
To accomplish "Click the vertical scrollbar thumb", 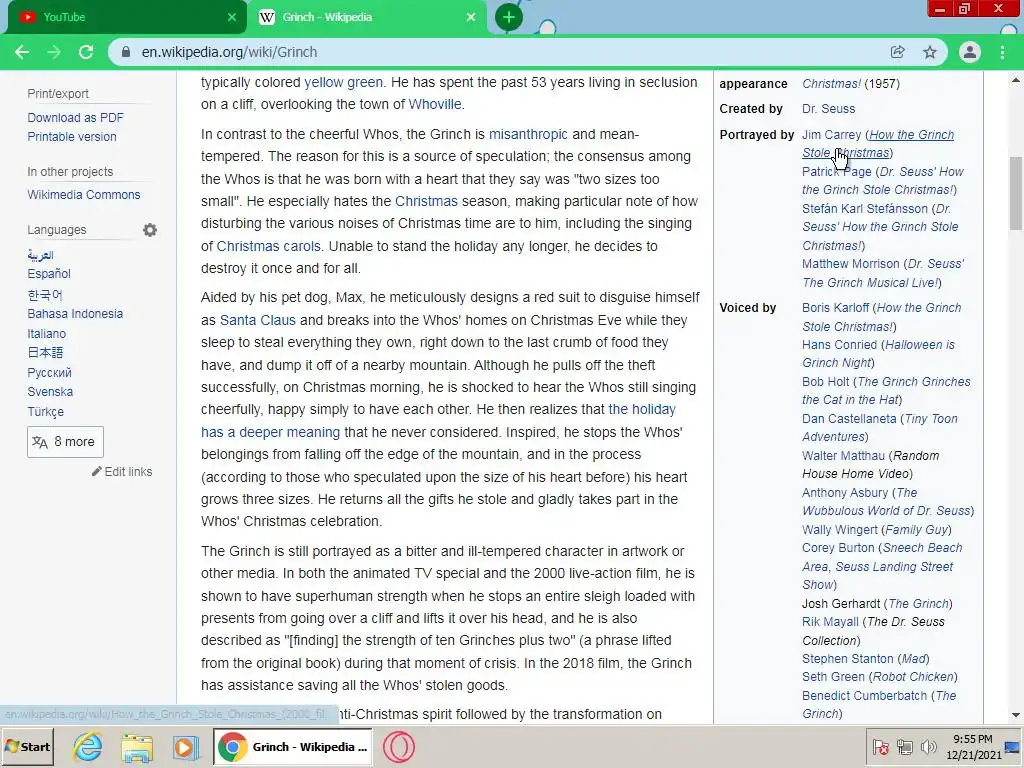I will point(1016,193).
